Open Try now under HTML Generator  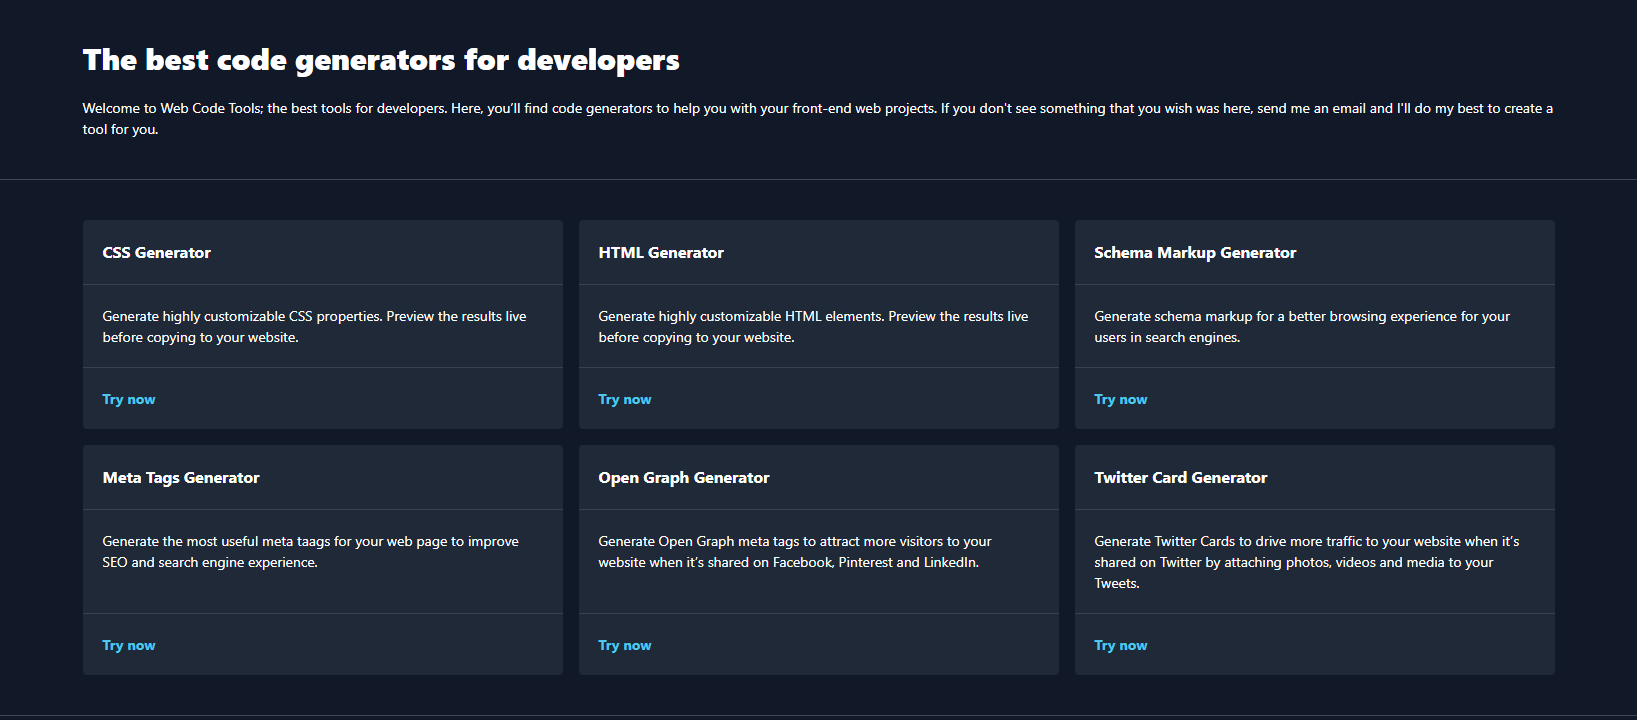coord(624,399)
